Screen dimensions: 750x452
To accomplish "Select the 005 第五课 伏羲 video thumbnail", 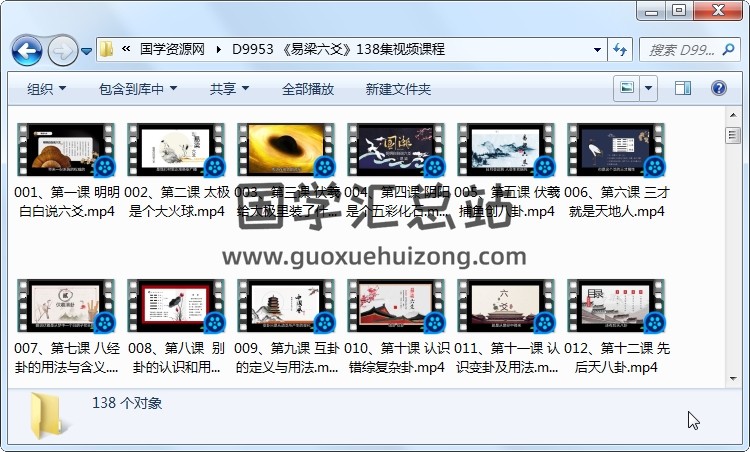I will [x=507, y=150].
